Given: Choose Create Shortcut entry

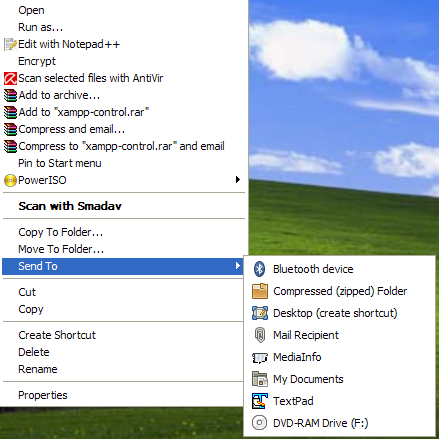Looking at the screenshot, I should click(x=123, y=335).
